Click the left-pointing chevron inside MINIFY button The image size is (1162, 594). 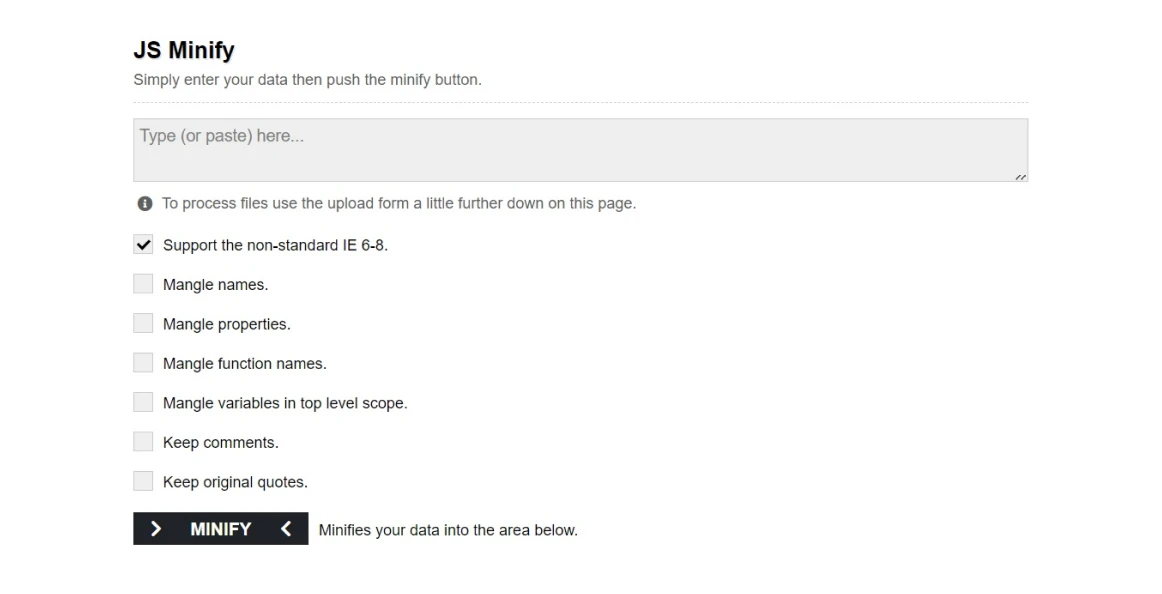(285, 528)
